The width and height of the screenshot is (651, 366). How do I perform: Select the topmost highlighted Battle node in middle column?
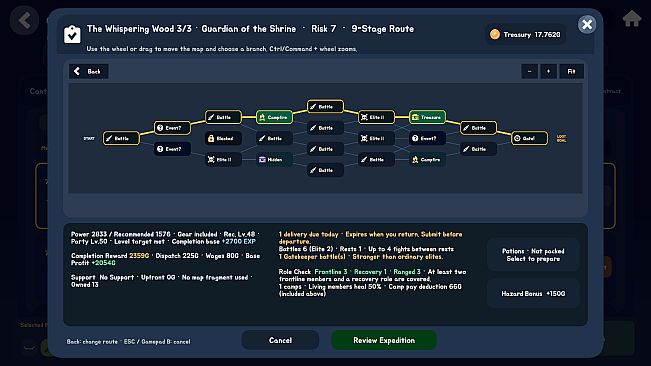(x=326, y=107)
